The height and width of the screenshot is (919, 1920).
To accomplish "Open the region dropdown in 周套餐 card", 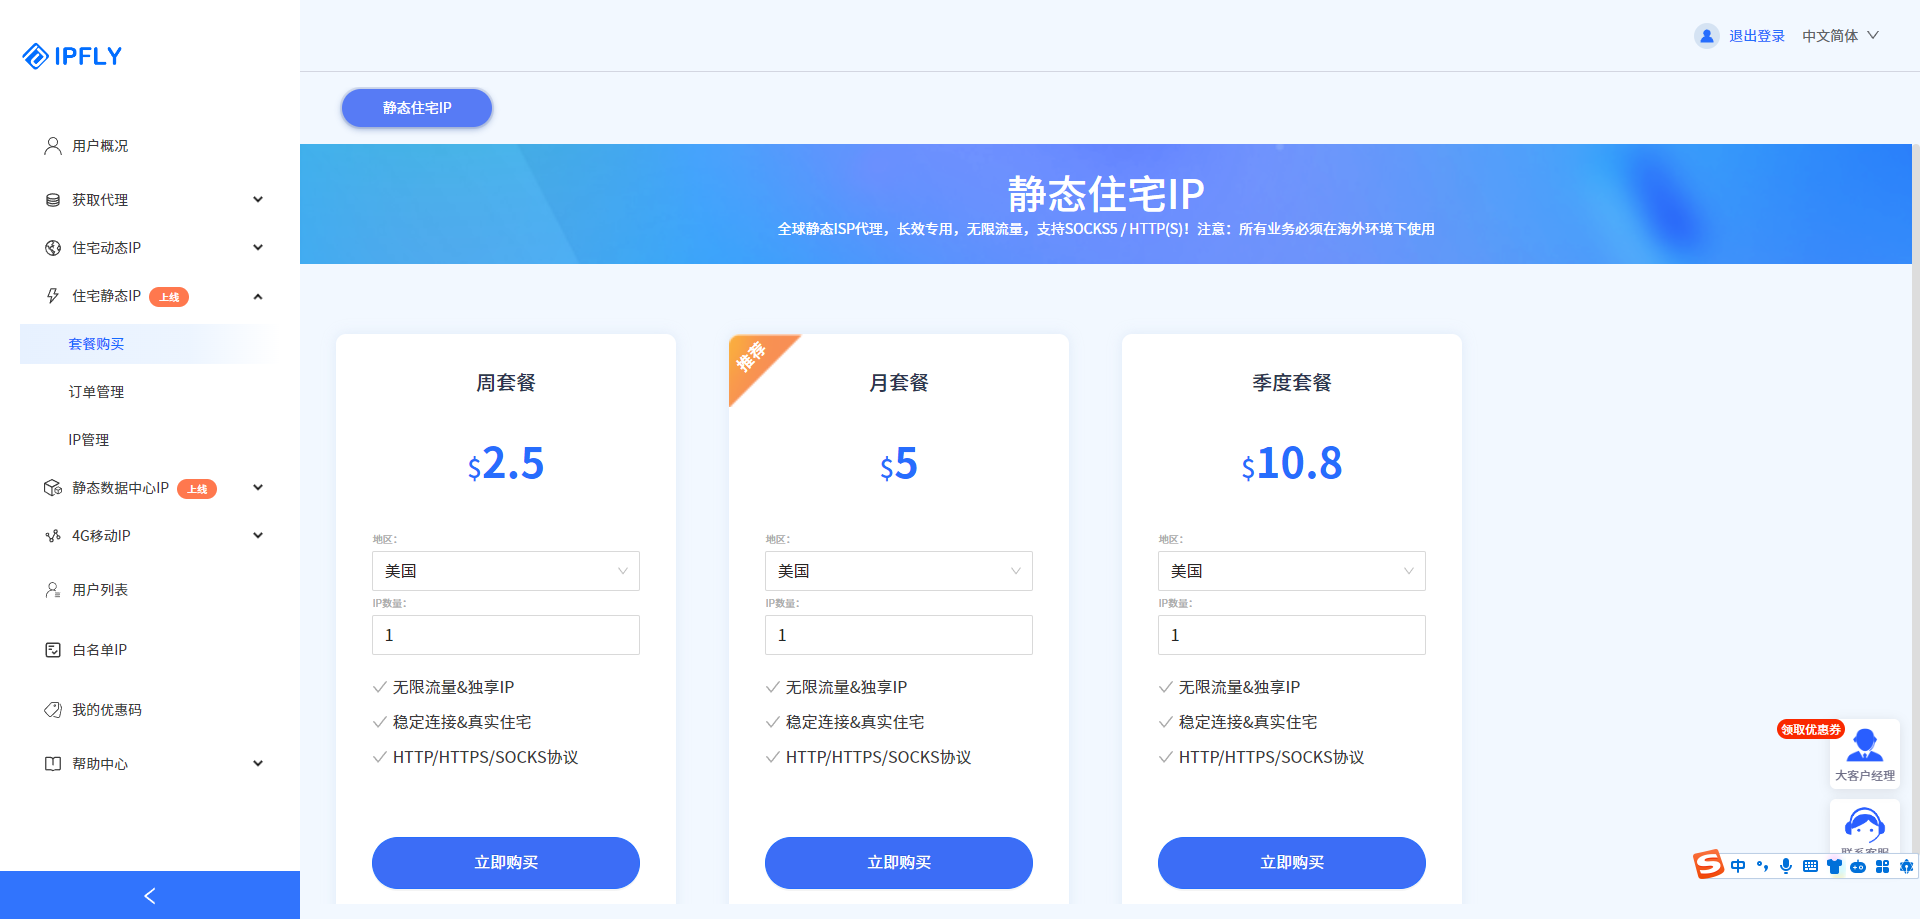I will point(505,571).
